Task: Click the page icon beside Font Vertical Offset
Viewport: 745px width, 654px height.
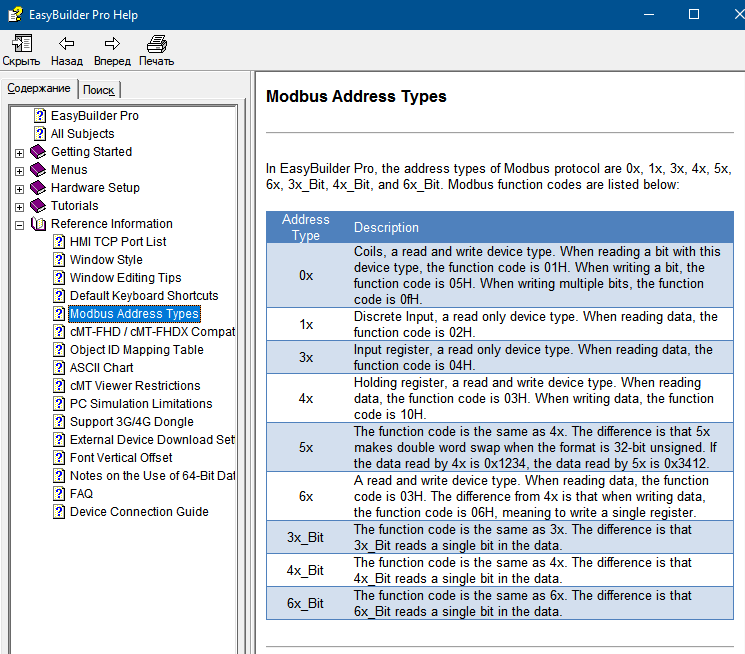Action: click(x=59, y=458)
